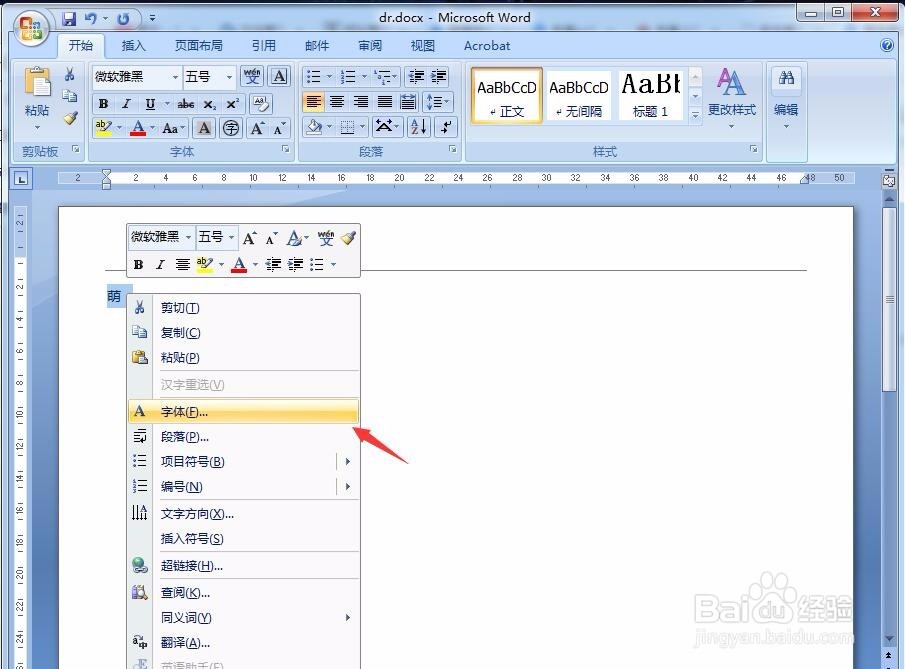
Task: Expand paragraph dialog launcher in 段落 group
Action: click(x=452, y=149)
